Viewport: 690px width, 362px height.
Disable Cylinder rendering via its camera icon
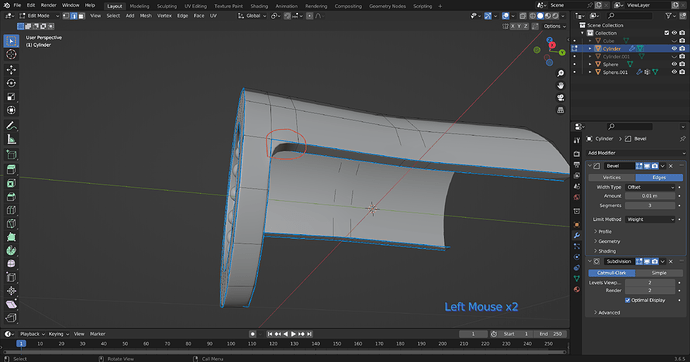tap(682, 49)
